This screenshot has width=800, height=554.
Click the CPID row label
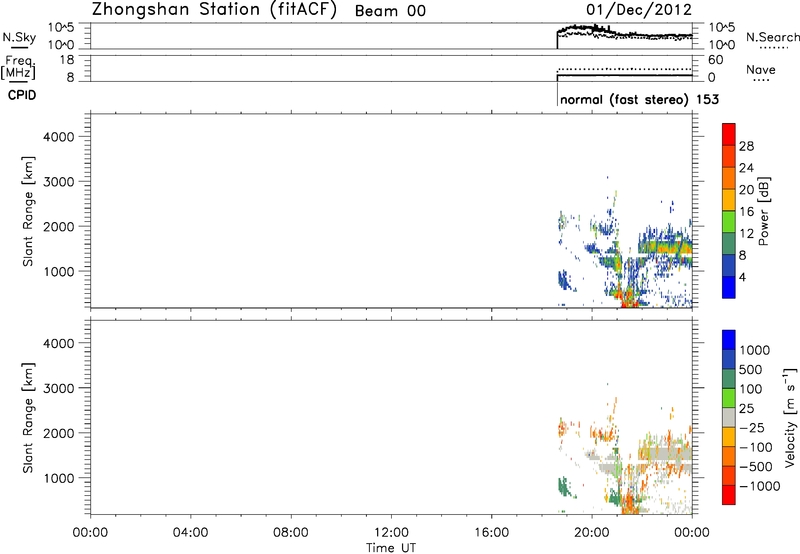pos(22,95)
